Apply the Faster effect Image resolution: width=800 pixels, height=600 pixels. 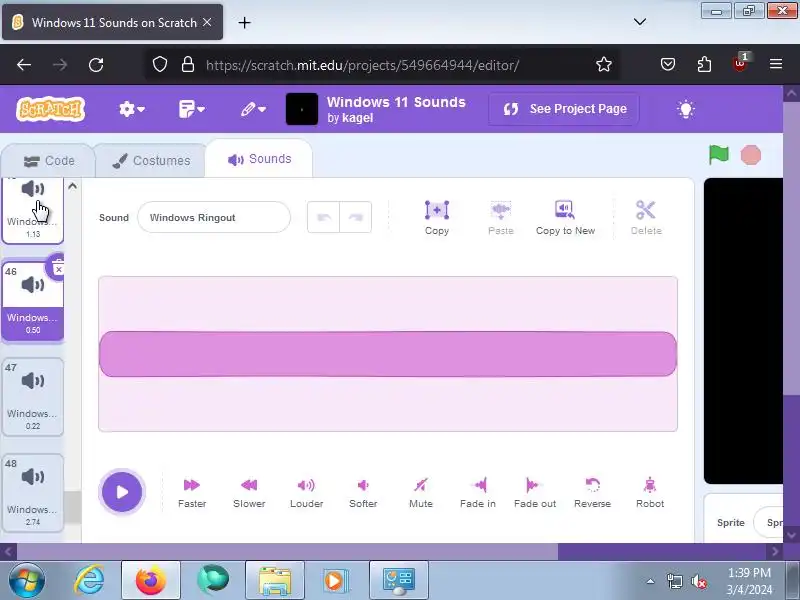(x=192, y=493)
